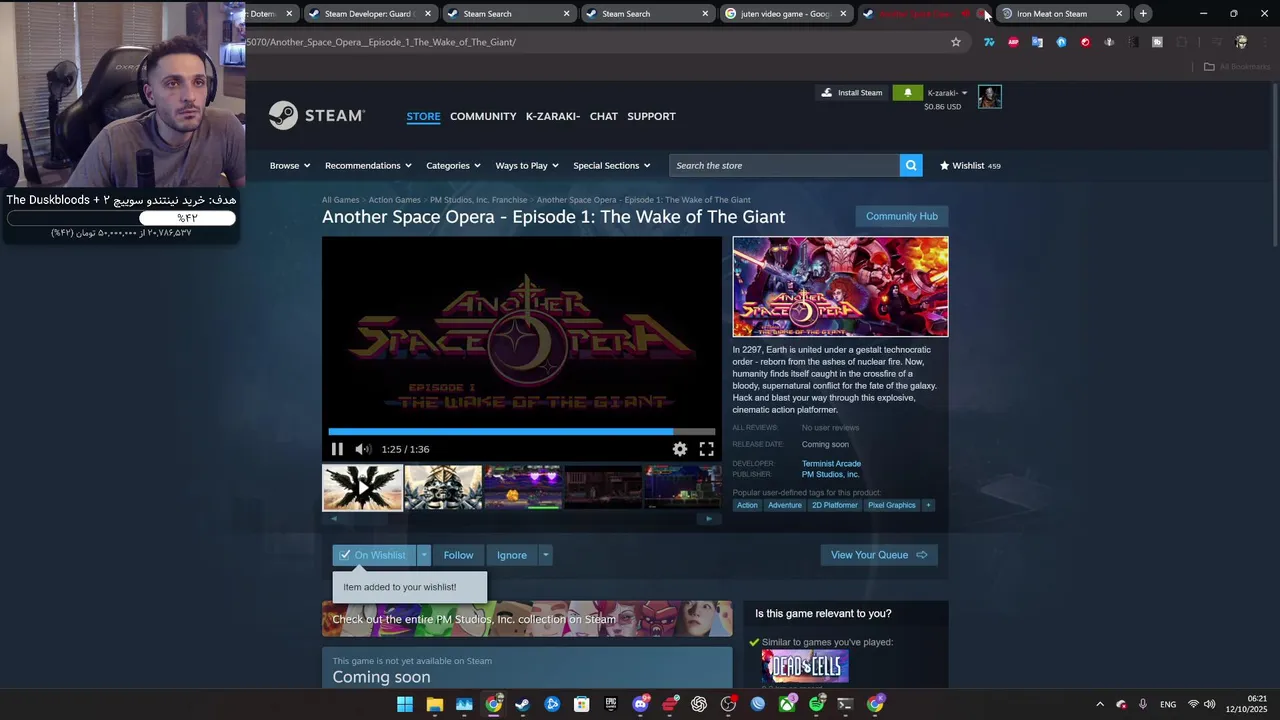This screenshot has height=720, width=1280.
Task: Open the K-zaraki- account dropdown
Action: [x=948, y=93]
